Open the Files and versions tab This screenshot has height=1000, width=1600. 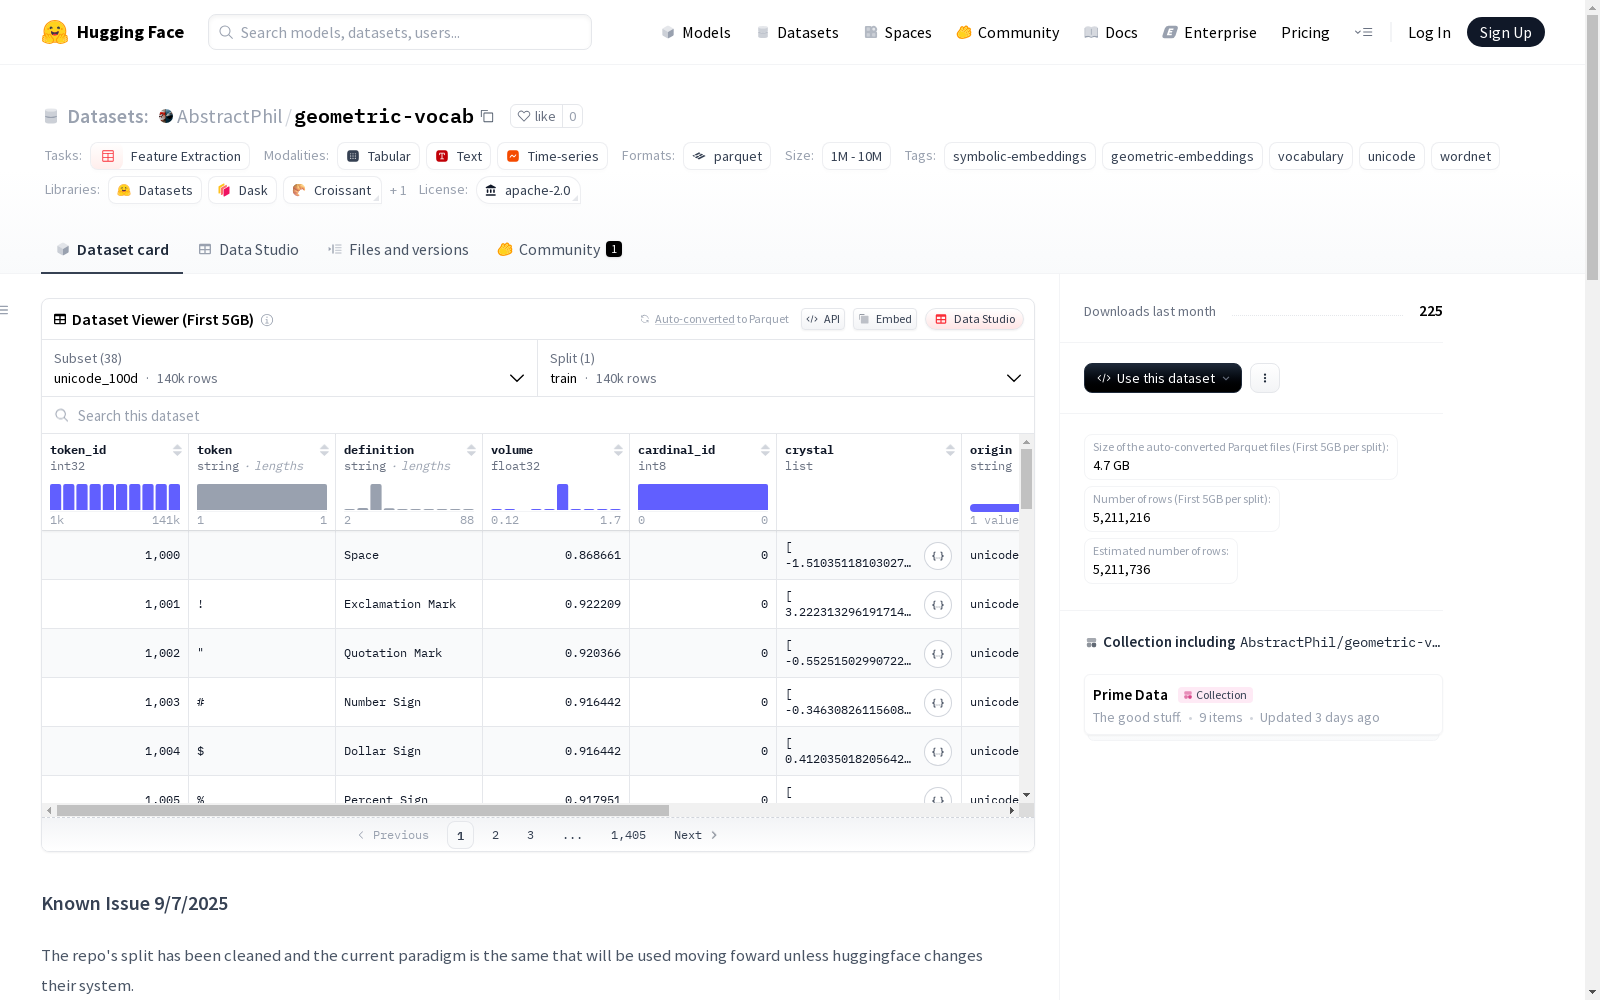coord(398,250)
